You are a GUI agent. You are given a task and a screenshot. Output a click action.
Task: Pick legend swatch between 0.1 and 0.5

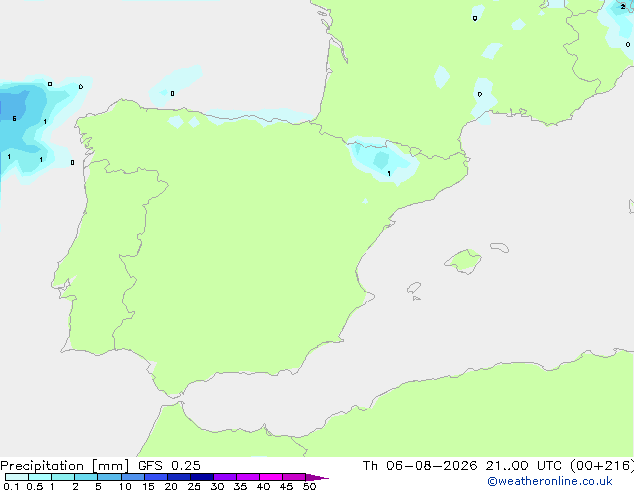click(17, 477)
